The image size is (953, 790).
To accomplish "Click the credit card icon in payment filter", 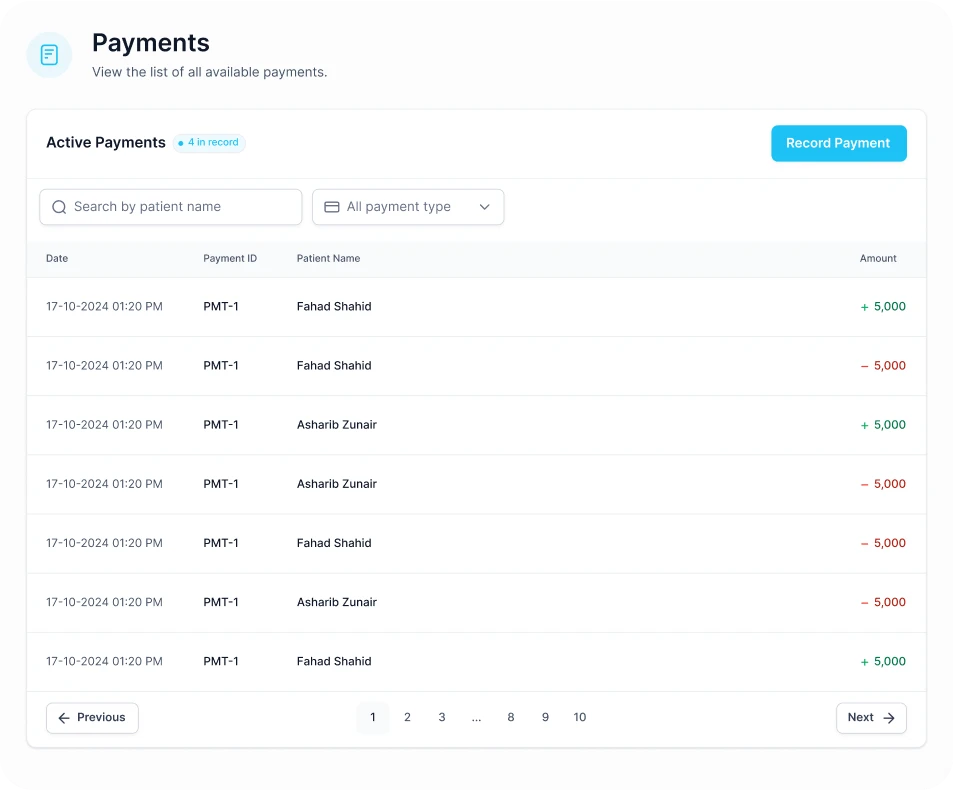I will point(332,207).
